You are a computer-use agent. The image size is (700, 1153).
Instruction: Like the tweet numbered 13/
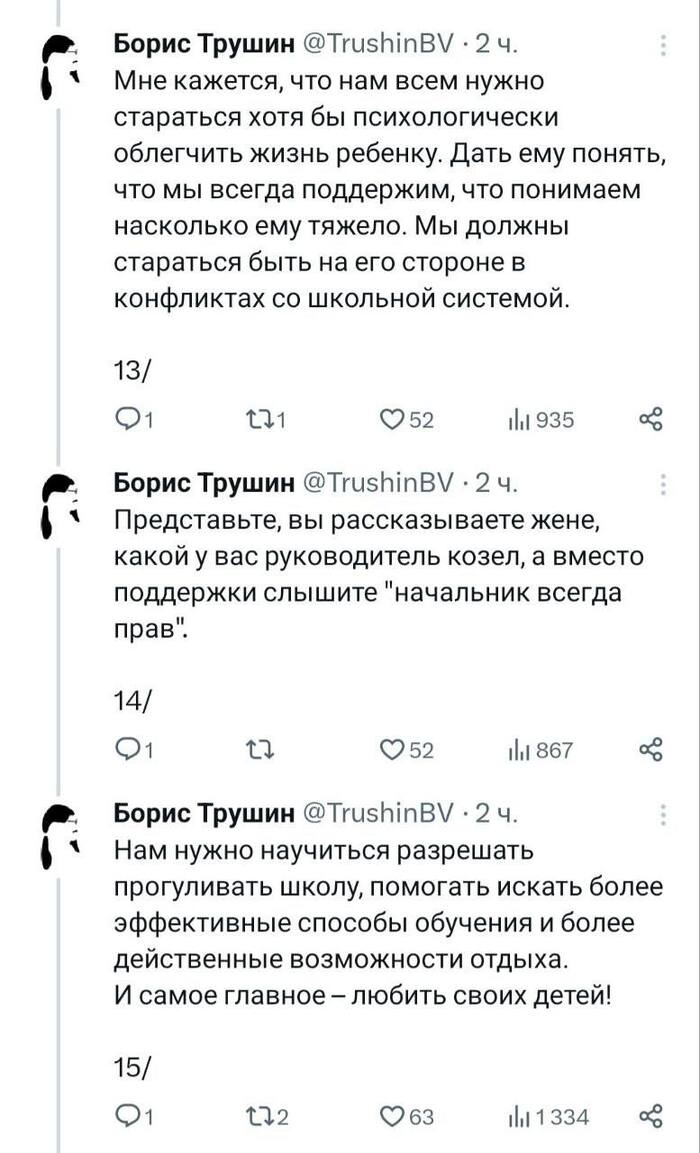393,420
